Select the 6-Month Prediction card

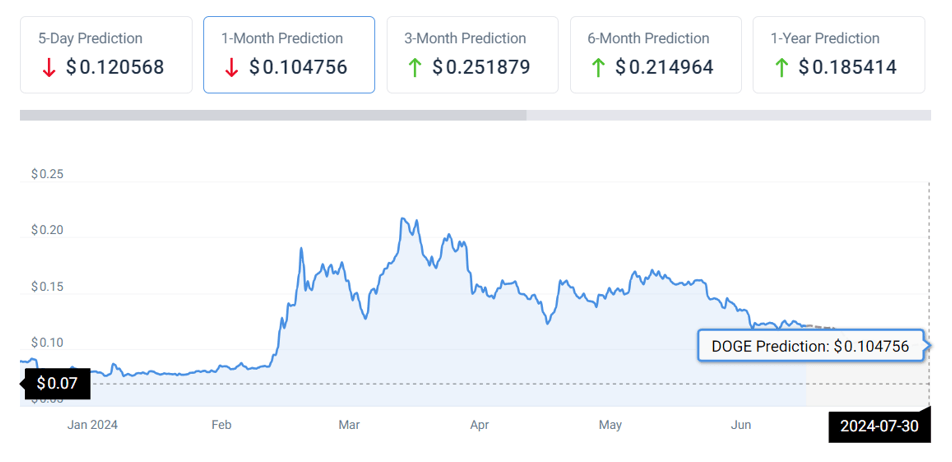pos(656,55)
